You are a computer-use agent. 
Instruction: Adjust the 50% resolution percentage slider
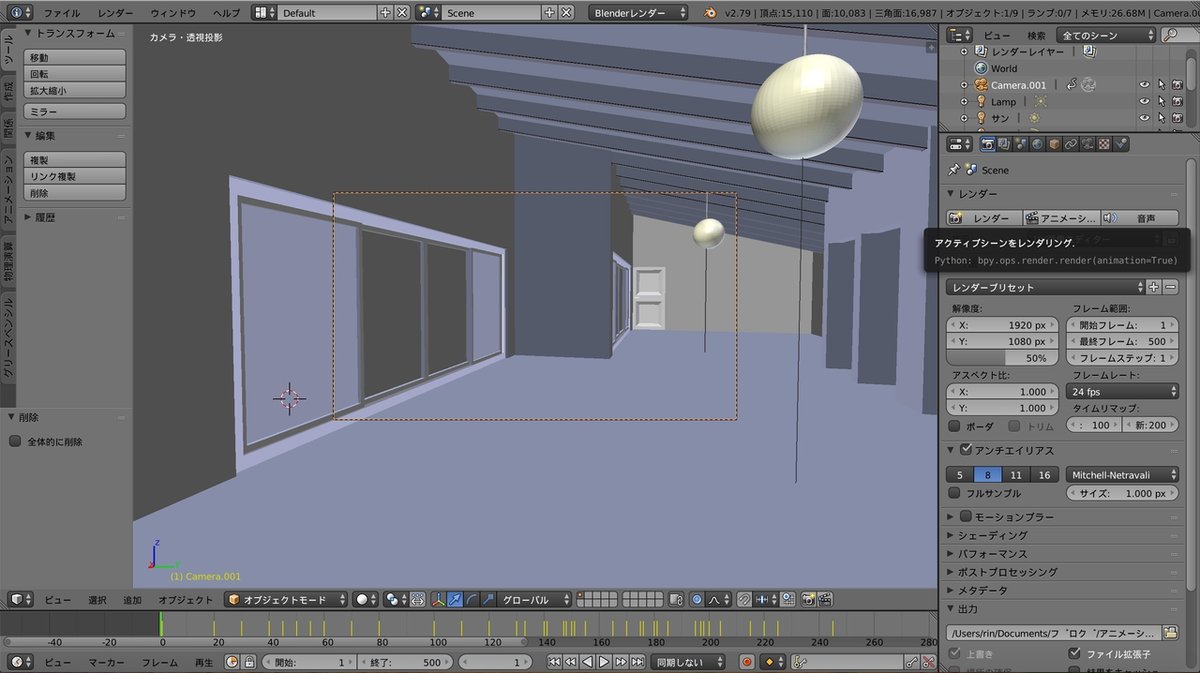click(x=1003, y=358)
